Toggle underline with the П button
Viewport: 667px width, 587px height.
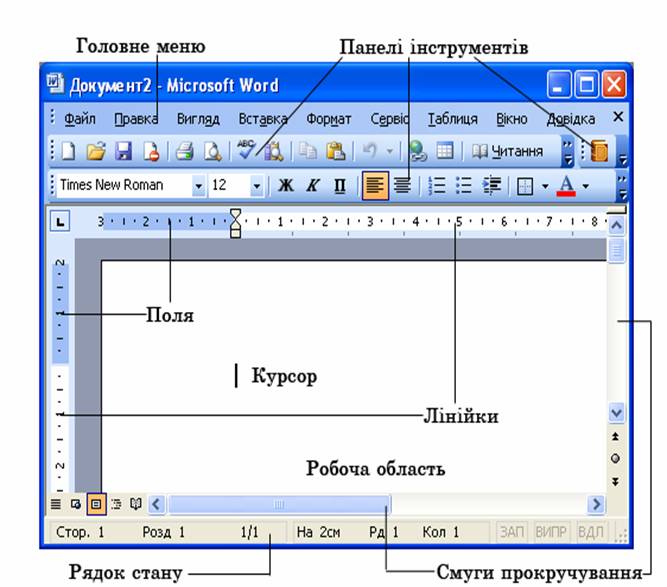click(x=340, y=185)
